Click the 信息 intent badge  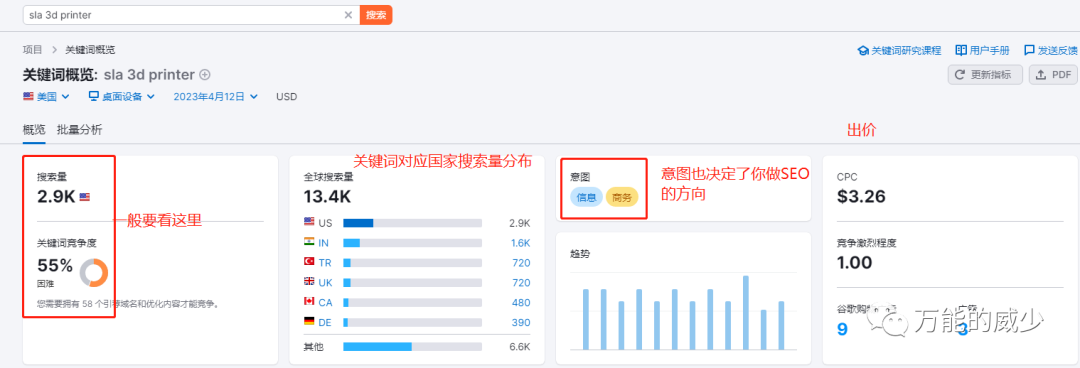tap(586, 197)
